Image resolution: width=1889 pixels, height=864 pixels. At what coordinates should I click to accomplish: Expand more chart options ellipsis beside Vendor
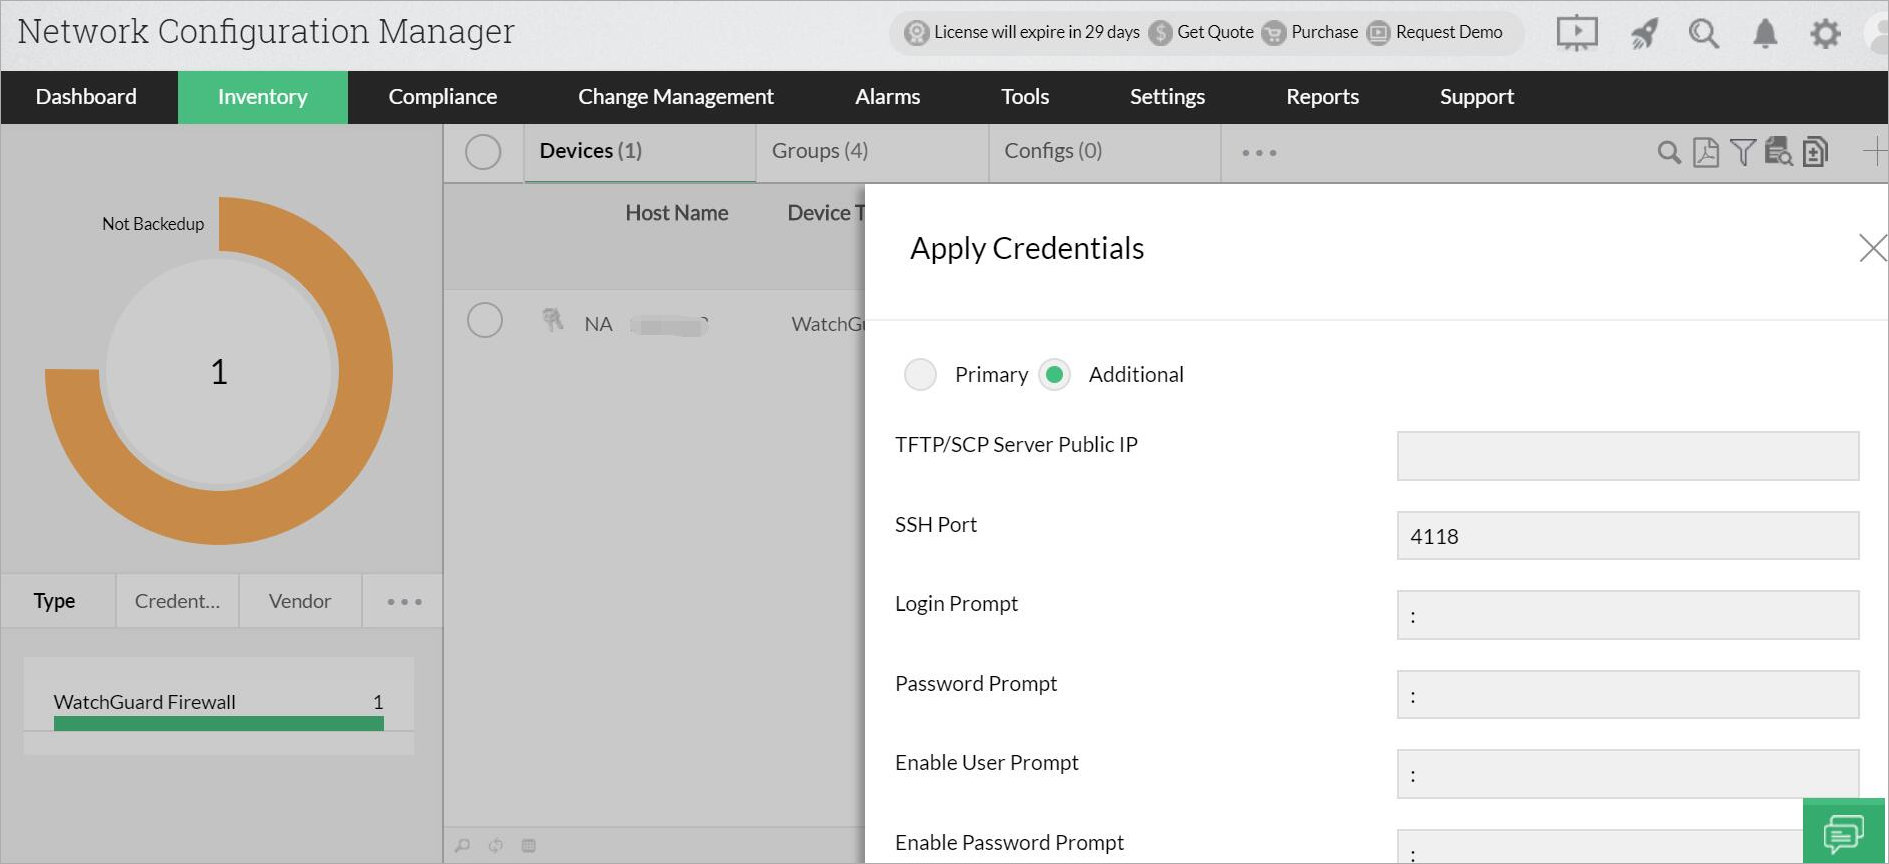[x=404, y=602]
